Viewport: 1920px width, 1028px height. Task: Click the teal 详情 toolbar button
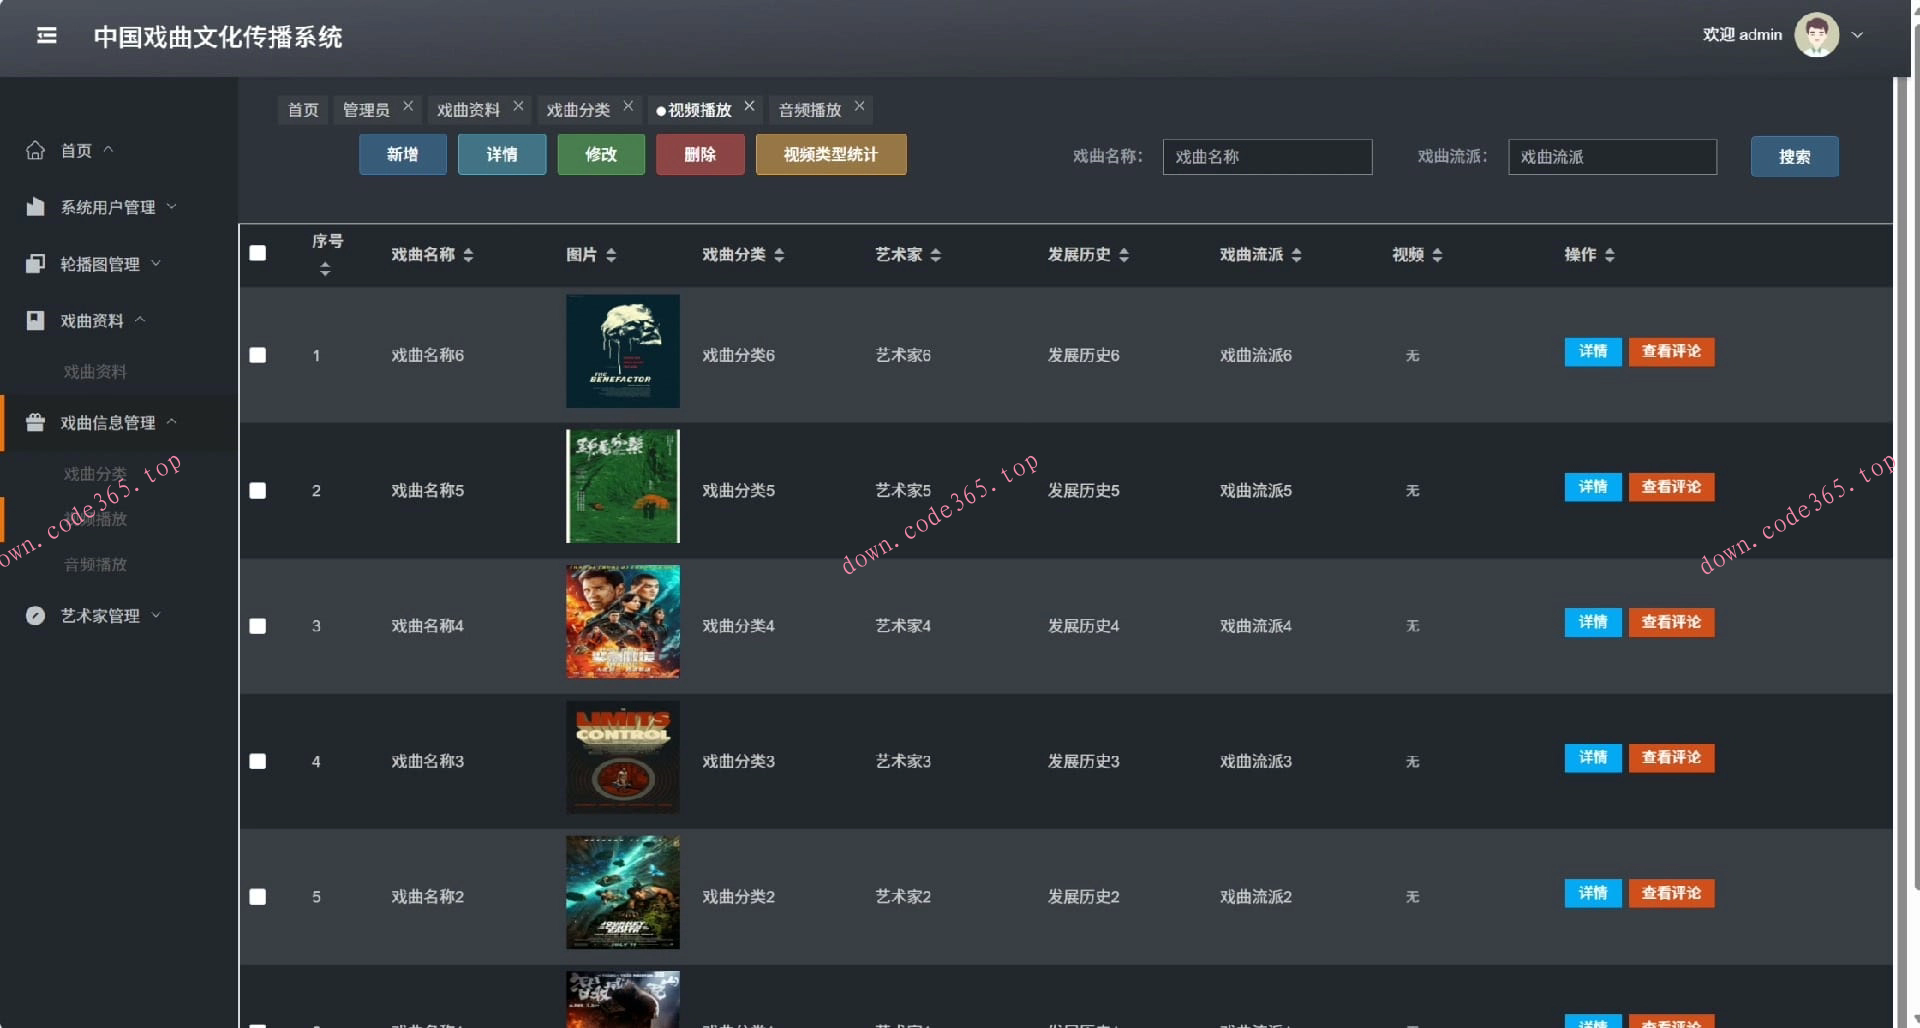point(502,155)
